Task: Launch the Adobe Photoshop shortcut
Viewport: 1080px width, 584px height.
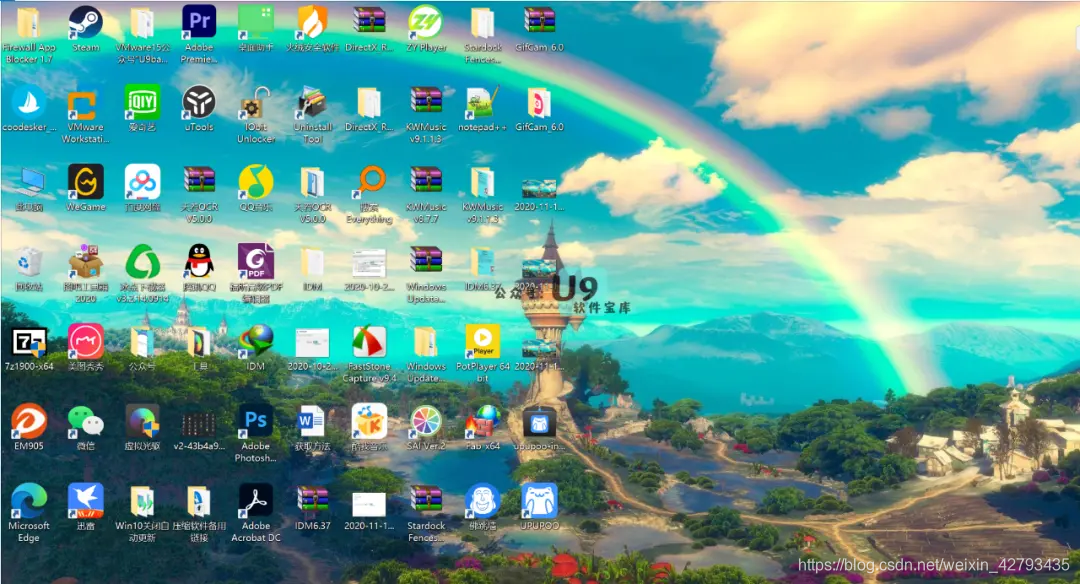Action: click(256, 421)
